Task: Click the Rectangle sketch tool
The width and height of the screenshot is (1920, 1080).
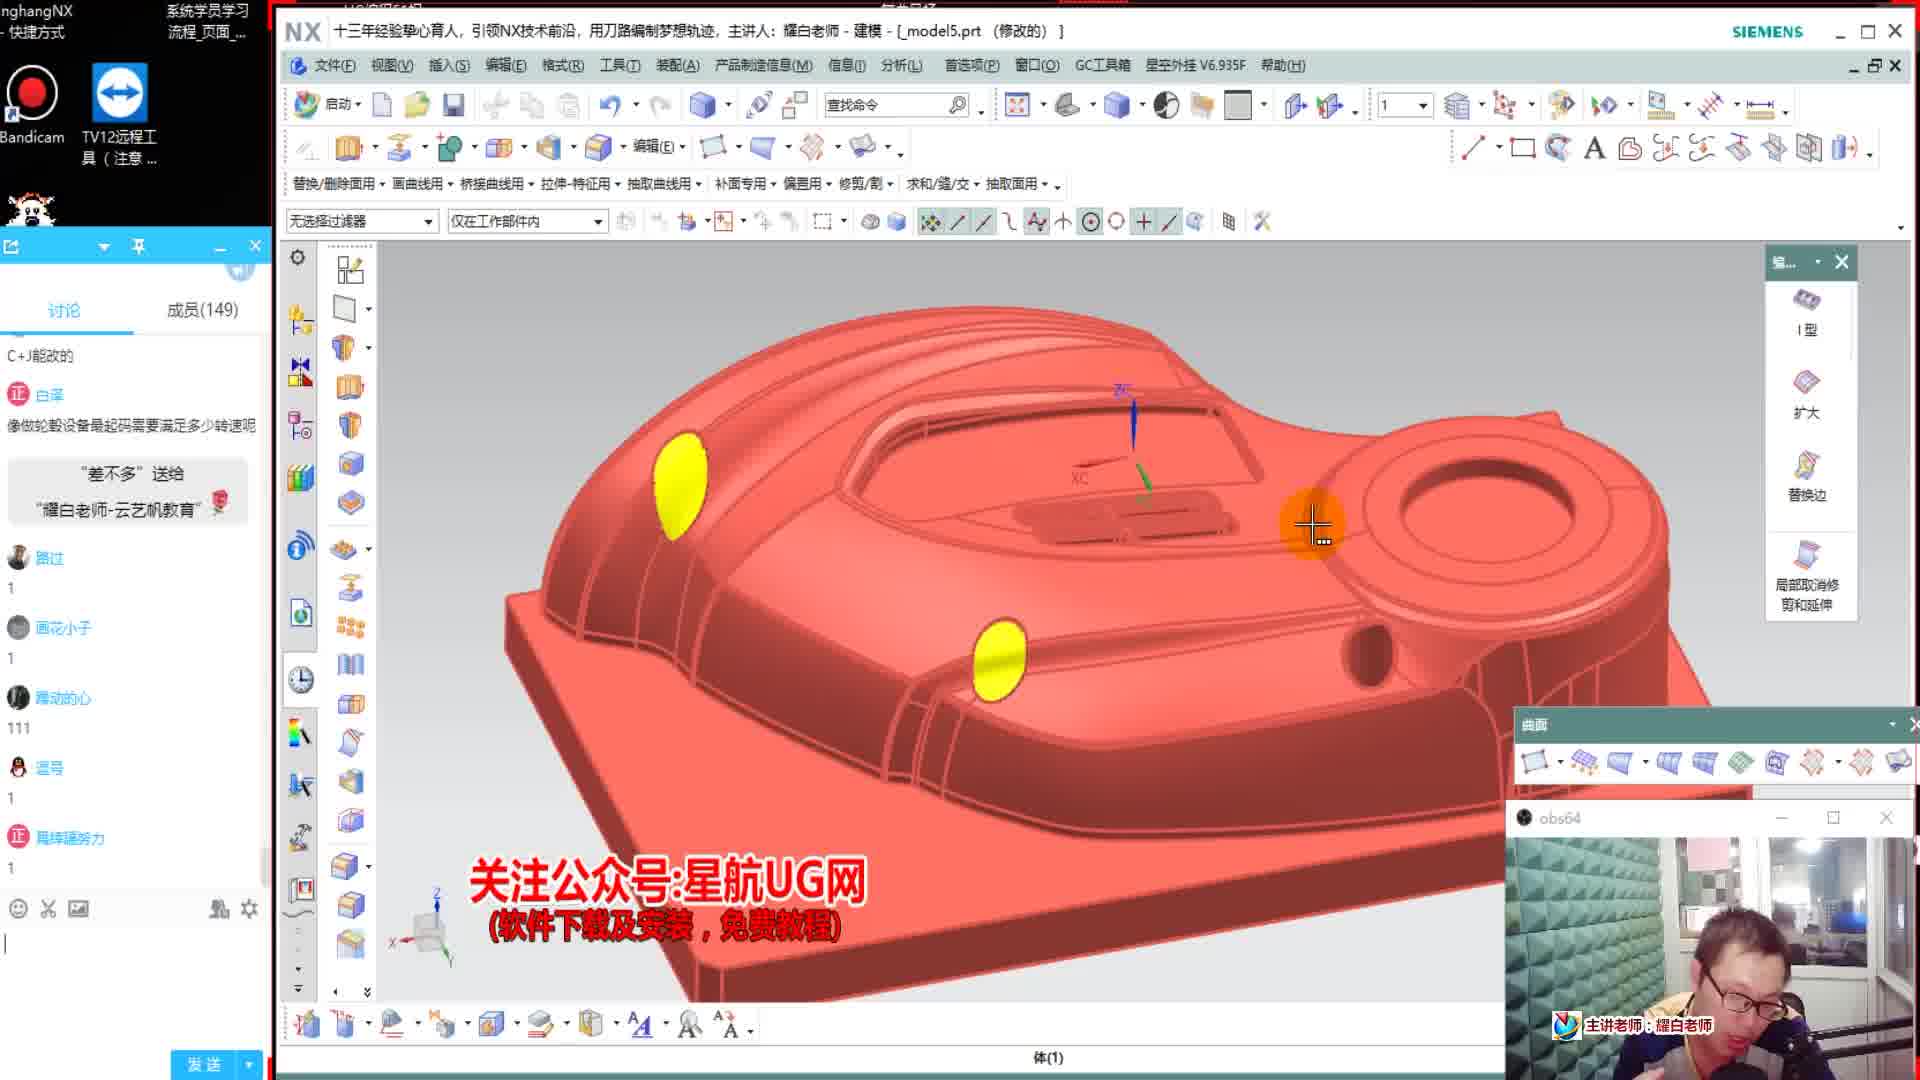Action: pos(1522,149)
